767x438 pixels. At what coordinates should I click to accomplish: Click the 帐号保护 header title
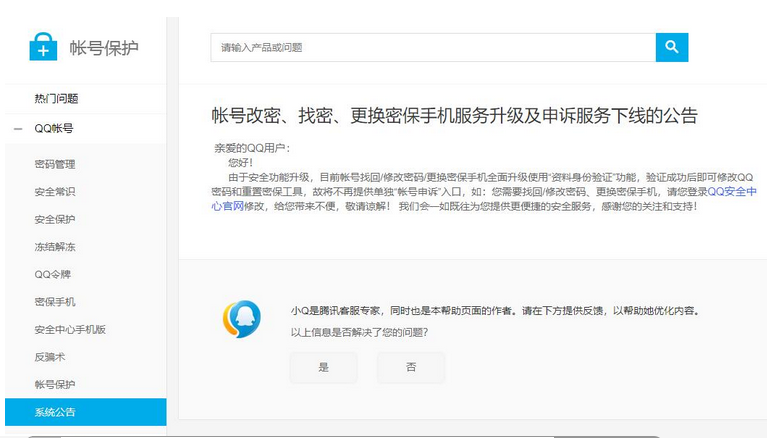point(104,48)
